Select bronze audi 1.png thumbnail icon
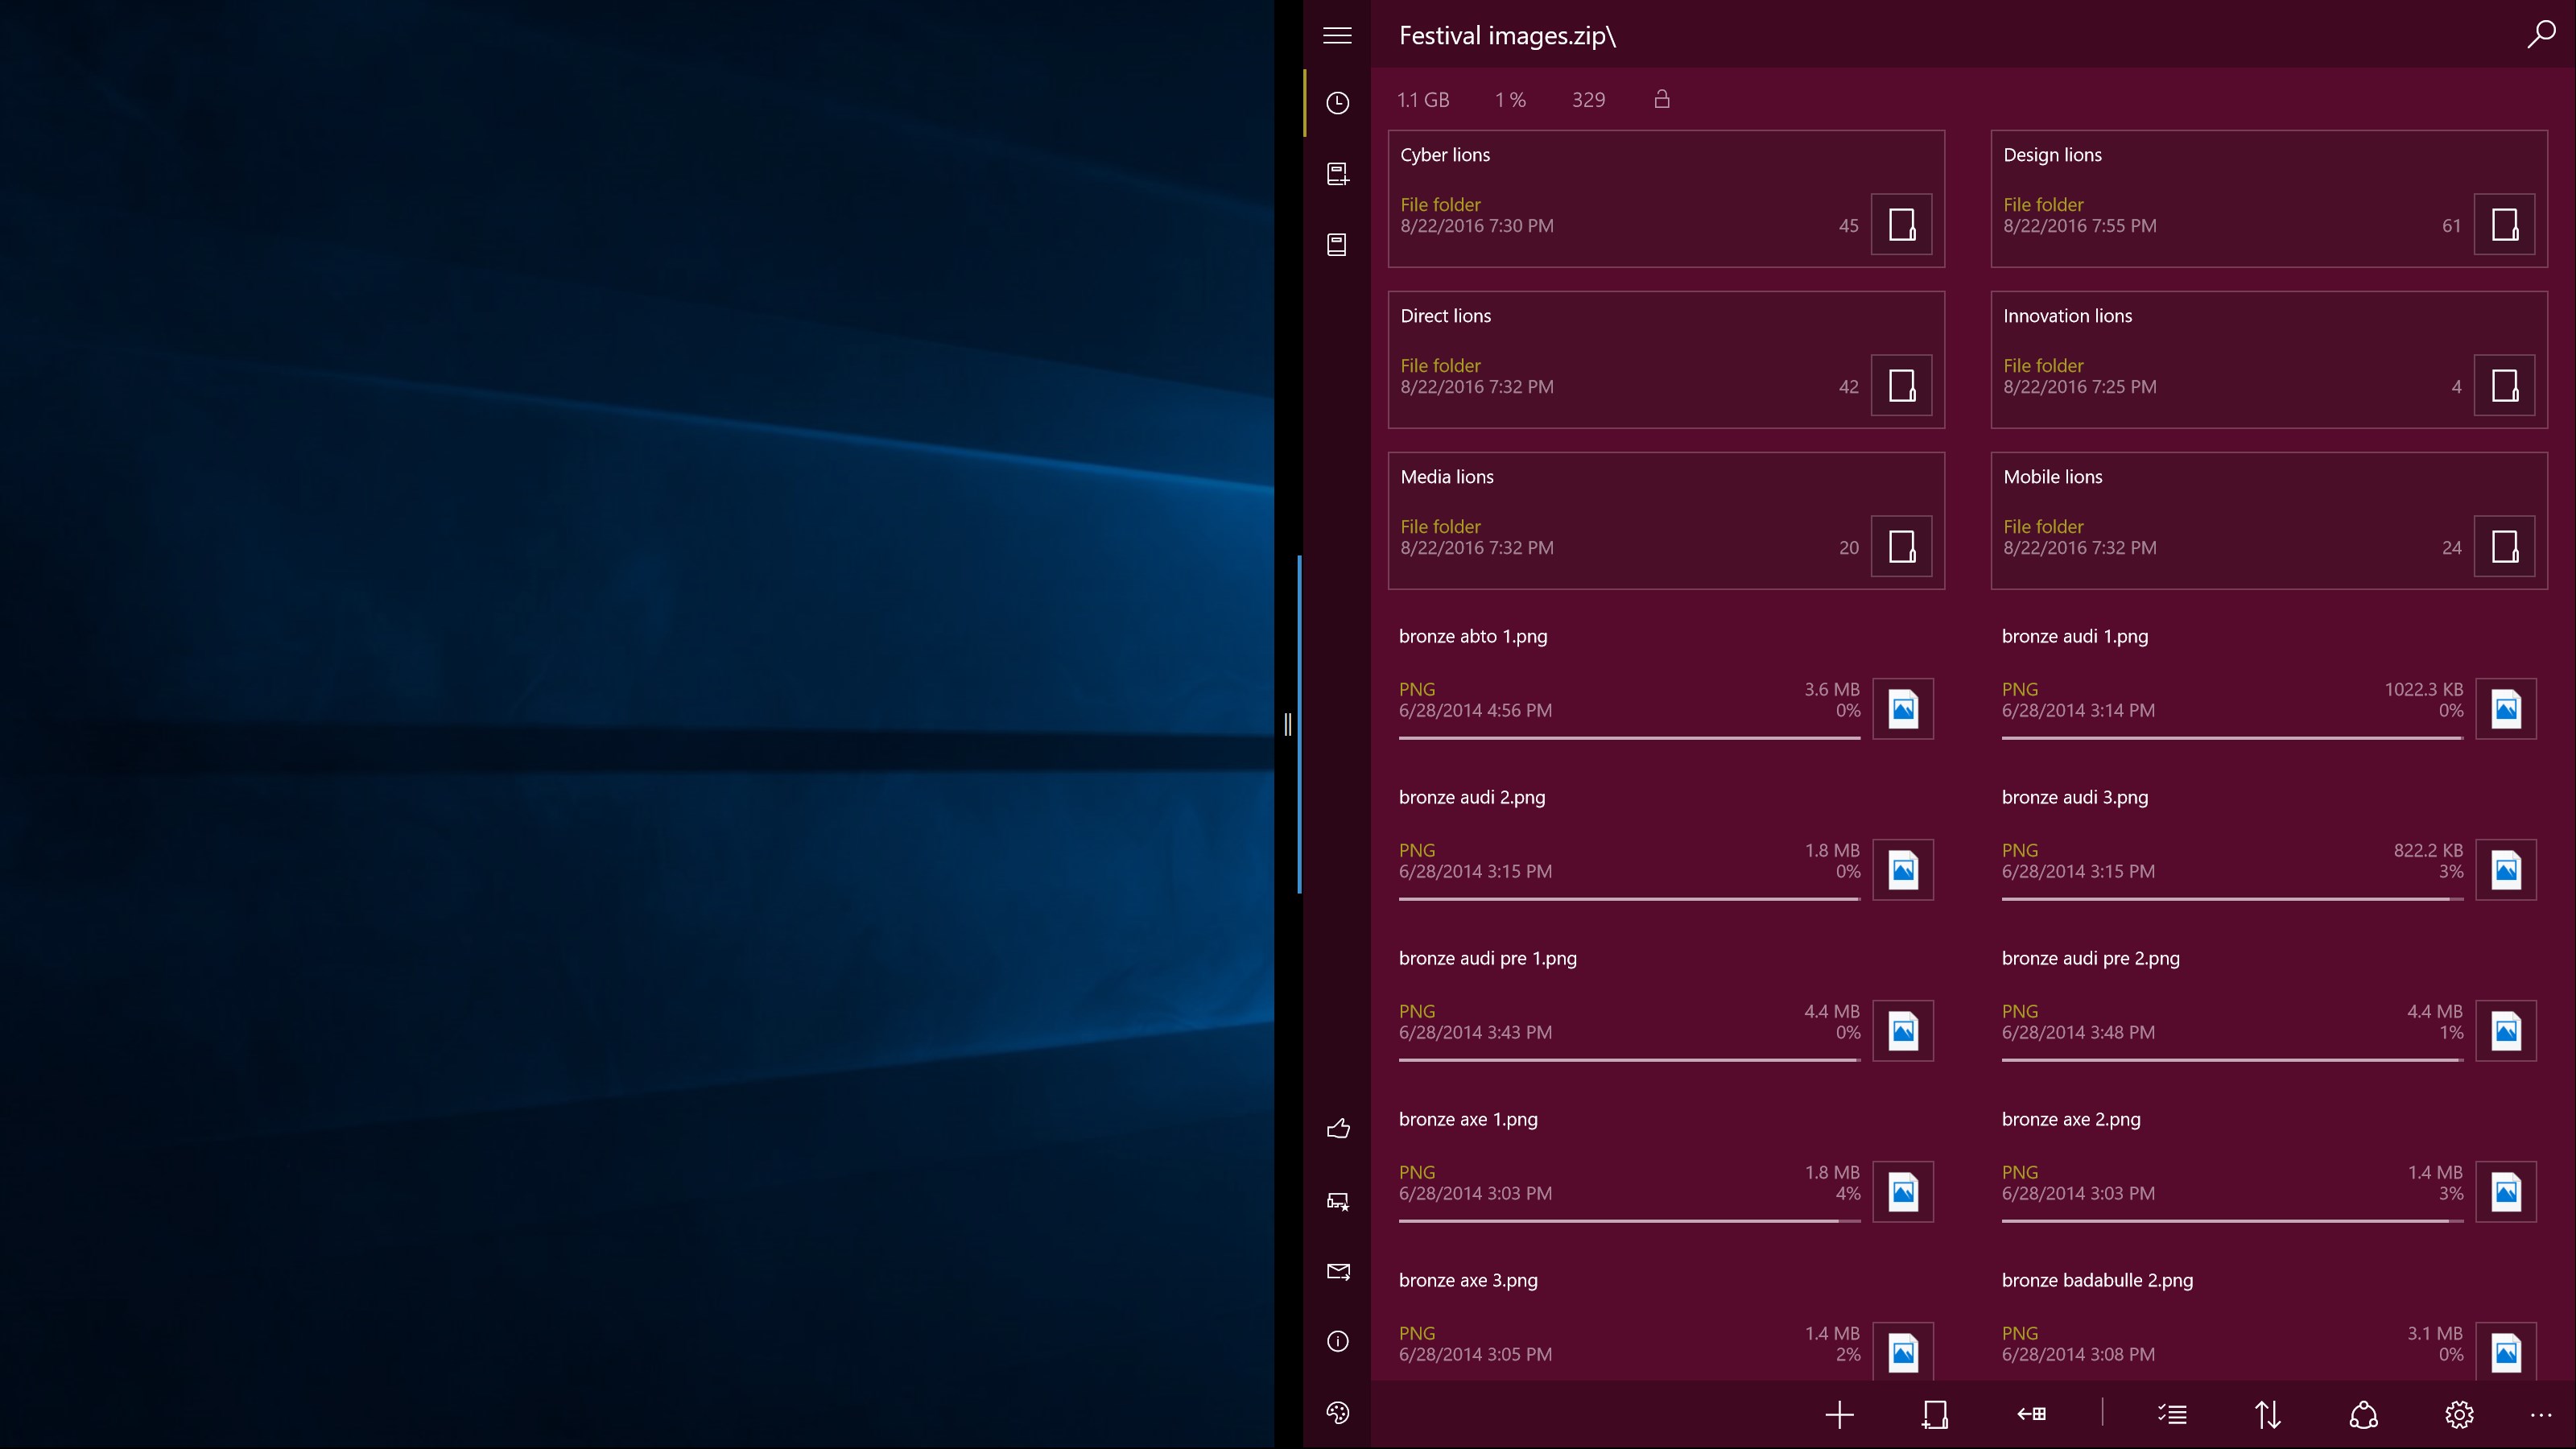Viewport: 2576px width, 1449px height. [x=2505, y=709]
